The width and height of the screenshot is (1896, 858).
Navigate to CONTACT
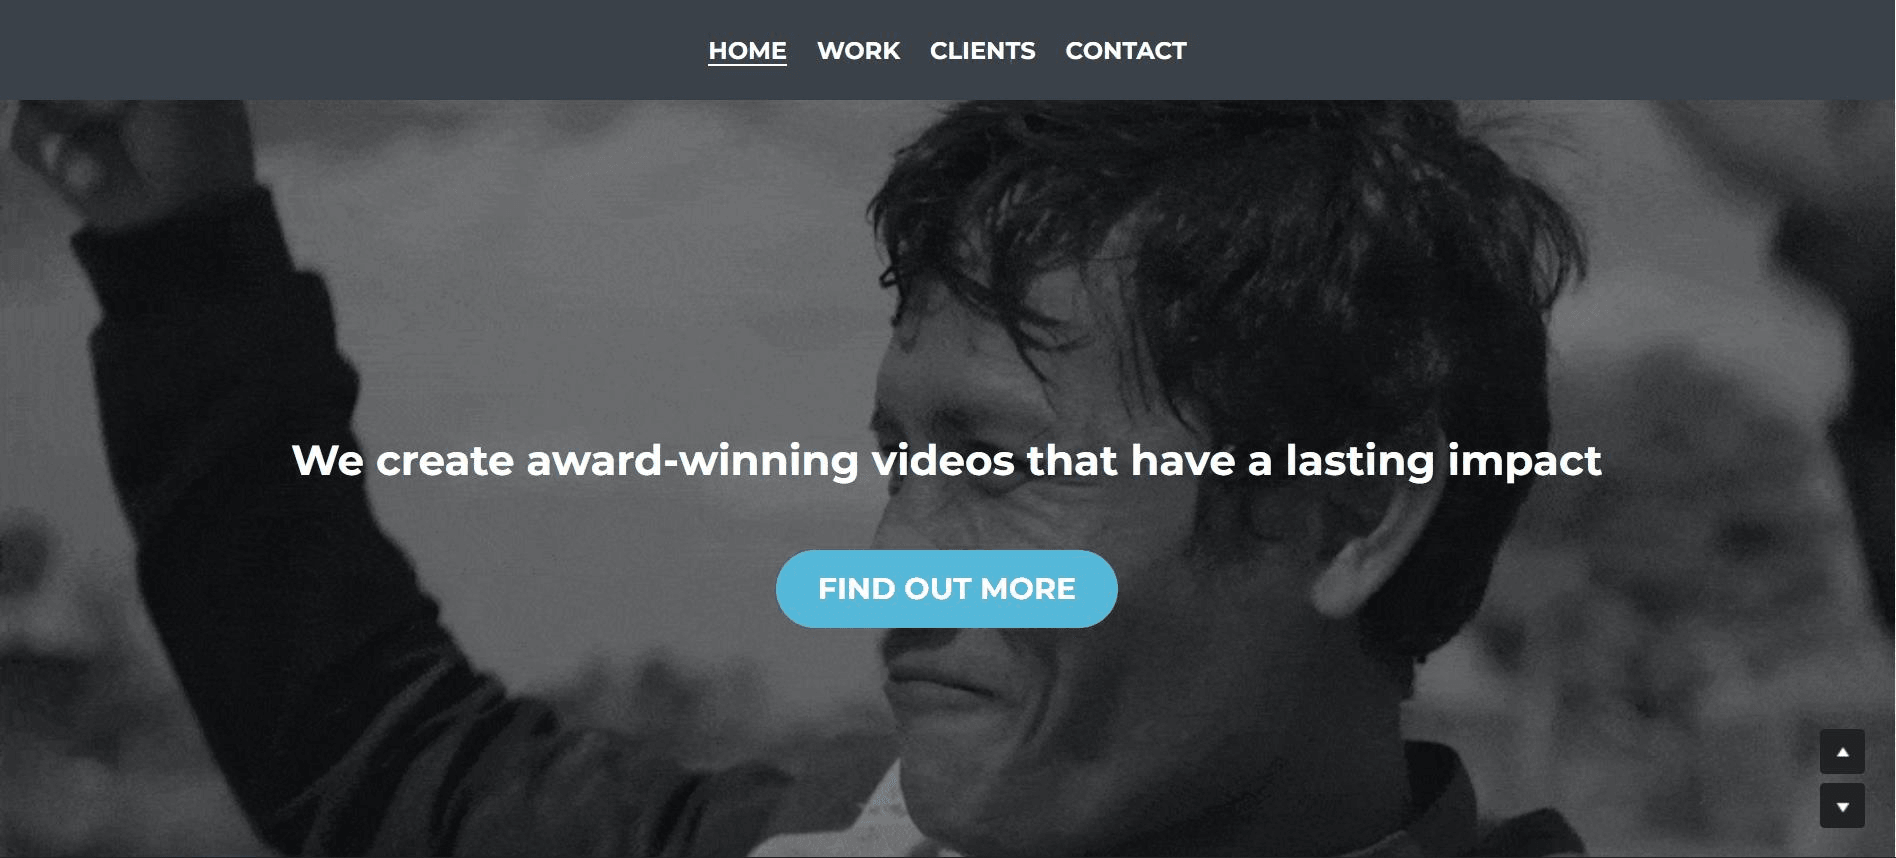1126,51
